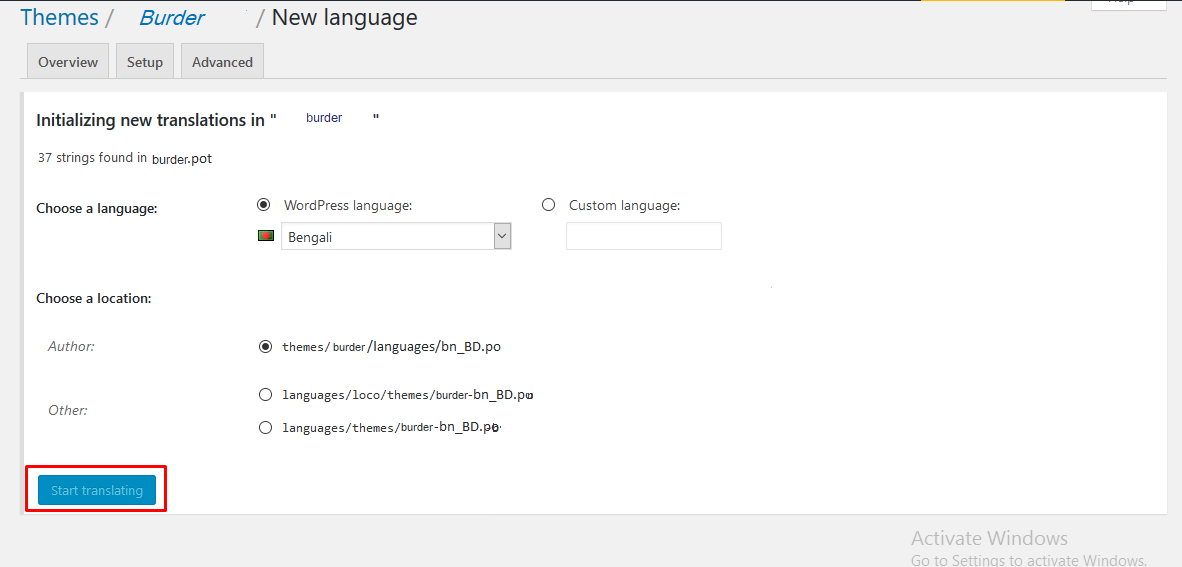Select the WordPress language radio button
The height and width of the screenshot is (567, 1182).
pos(264,204)
